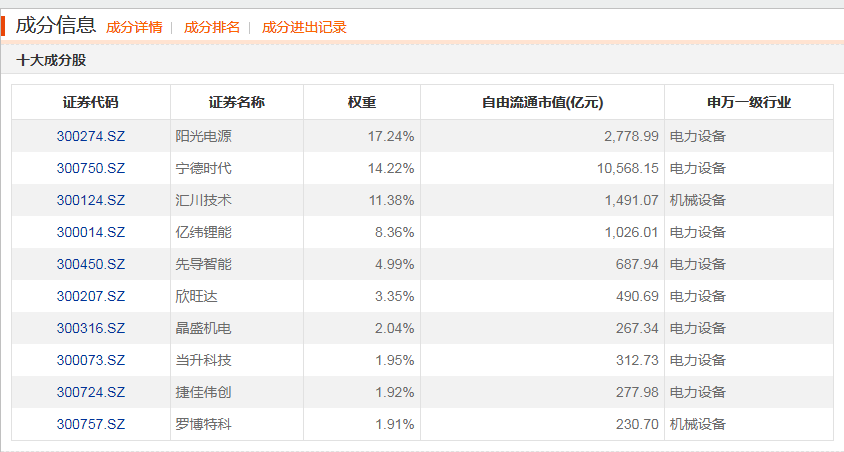Click the 17.24% weight value
Screen dimensions: 844x452
click(391, 136)
